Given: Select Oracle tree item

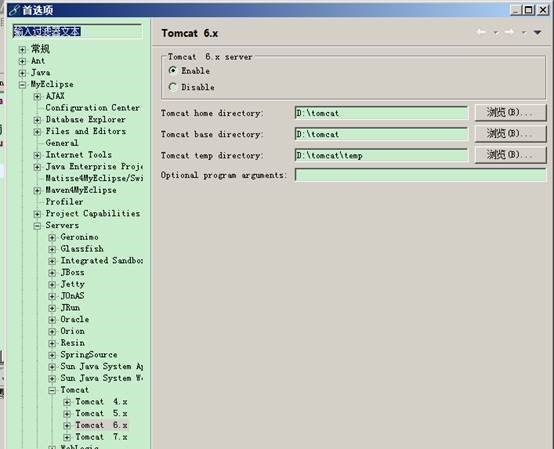Looking at the screenshot, I should coord(75,319).
